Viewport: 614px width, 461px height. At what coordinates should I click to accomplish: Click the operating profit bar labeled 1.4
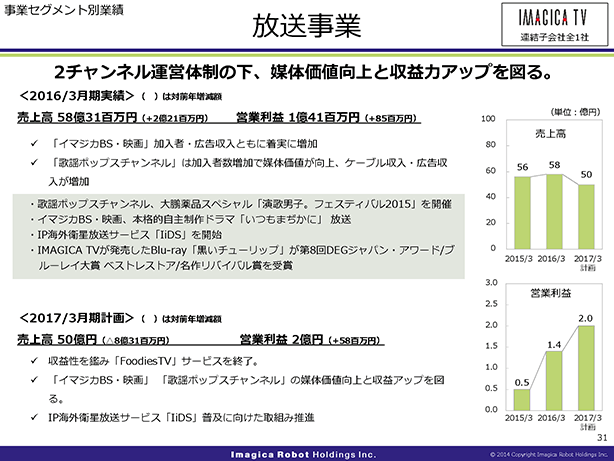coord(554,381)
